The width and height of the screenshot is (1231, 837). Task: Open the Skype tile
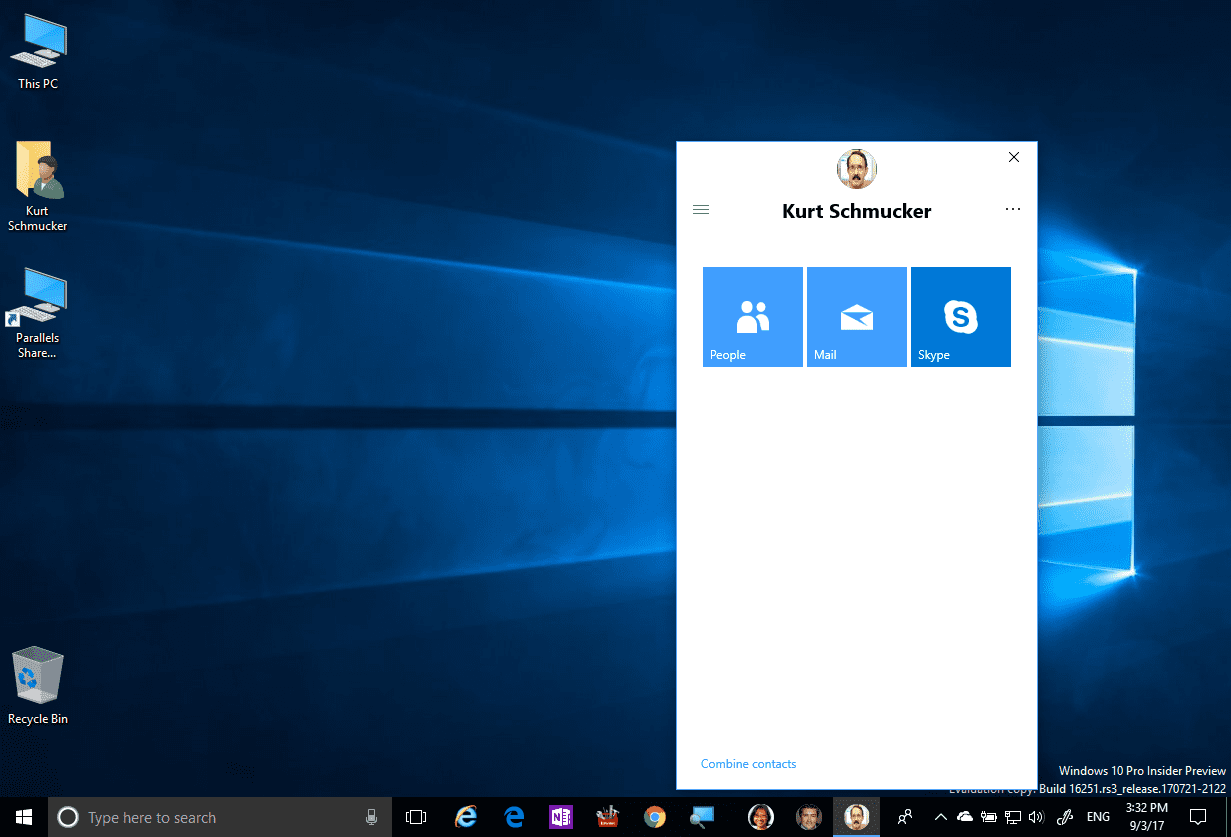tap(961, 317)
